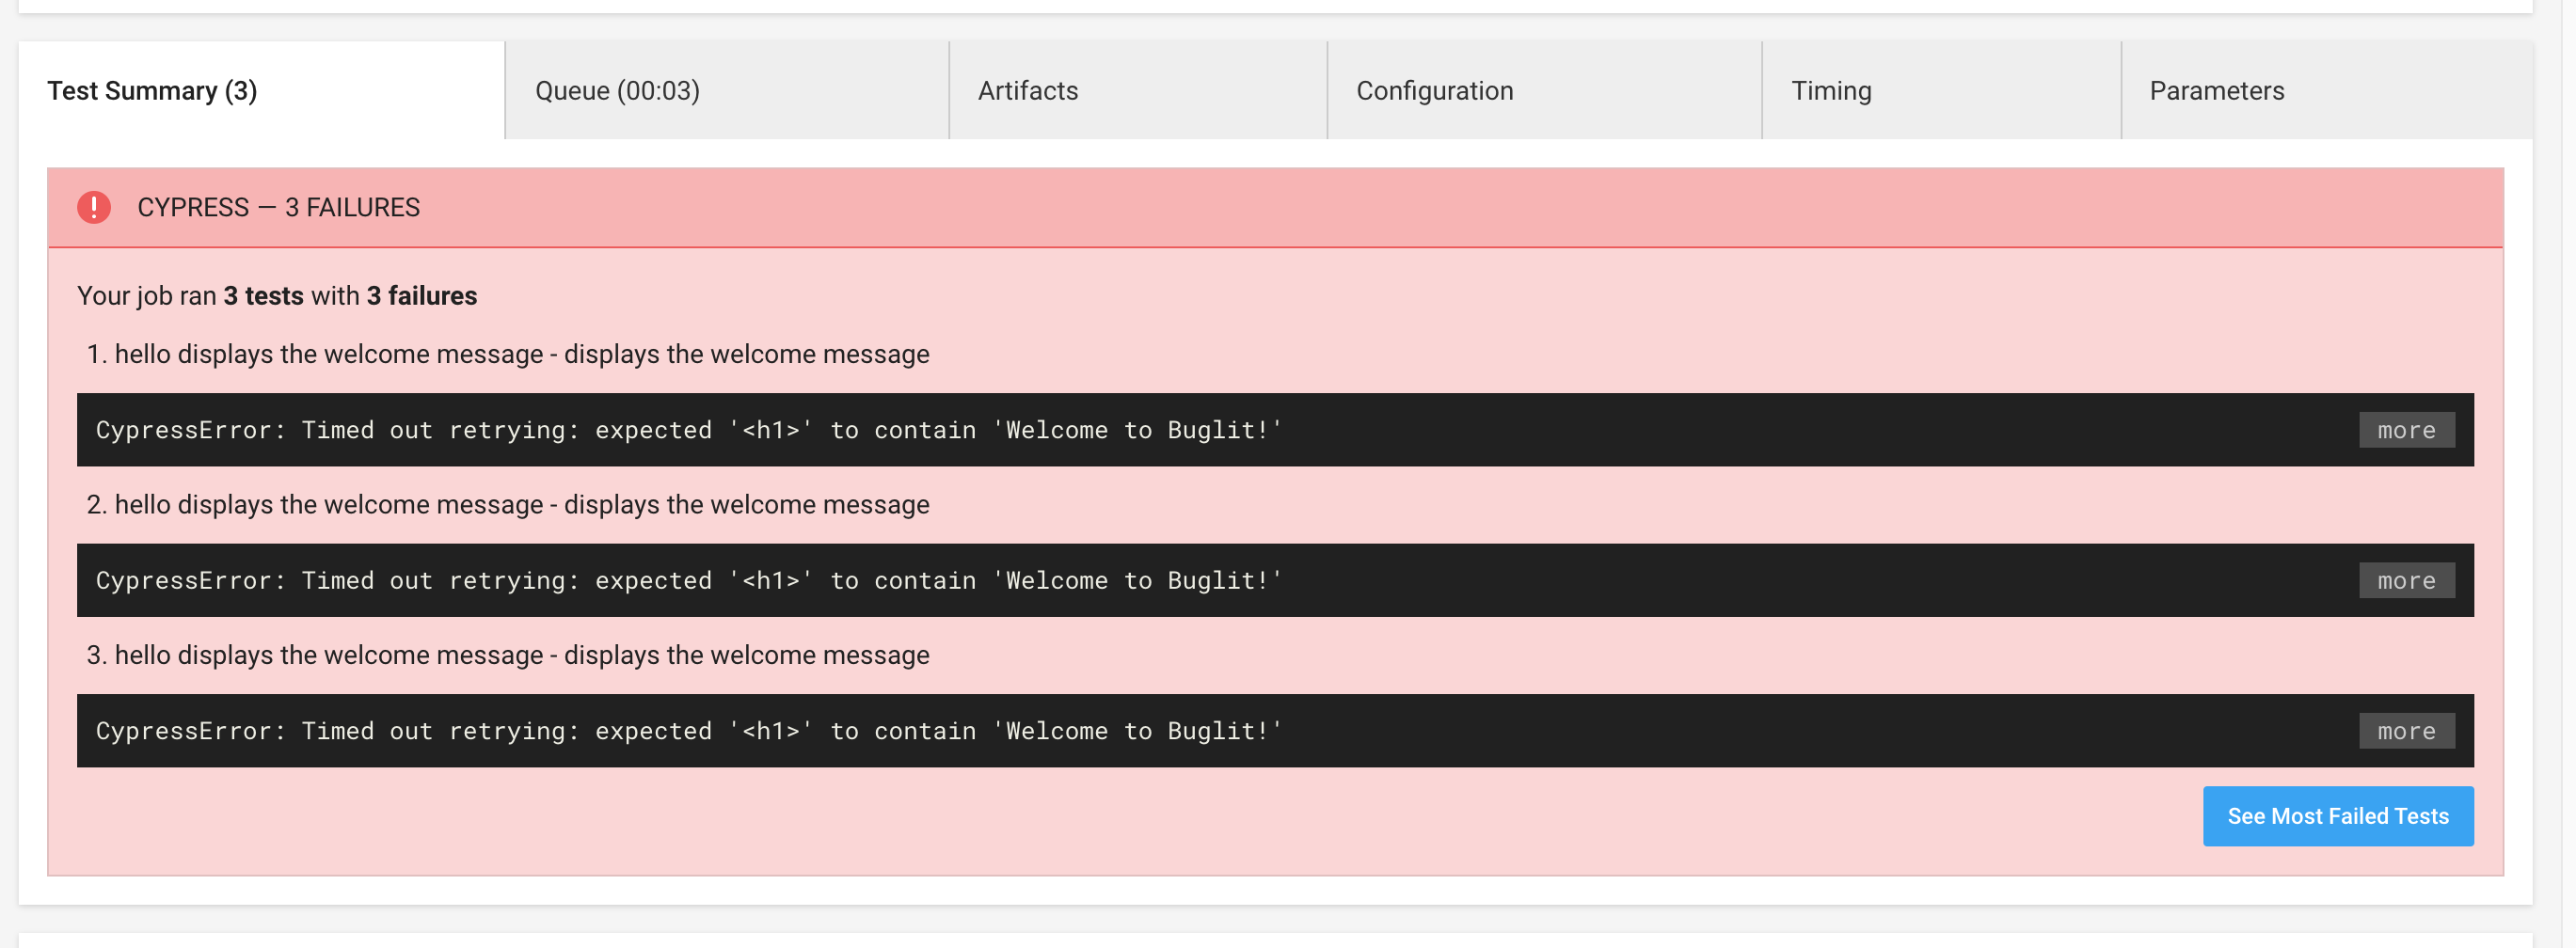The width and height of the screenshot is (2576, 948).
Task: Click the bold 3 failures text
Action: [x=421, y=295]
